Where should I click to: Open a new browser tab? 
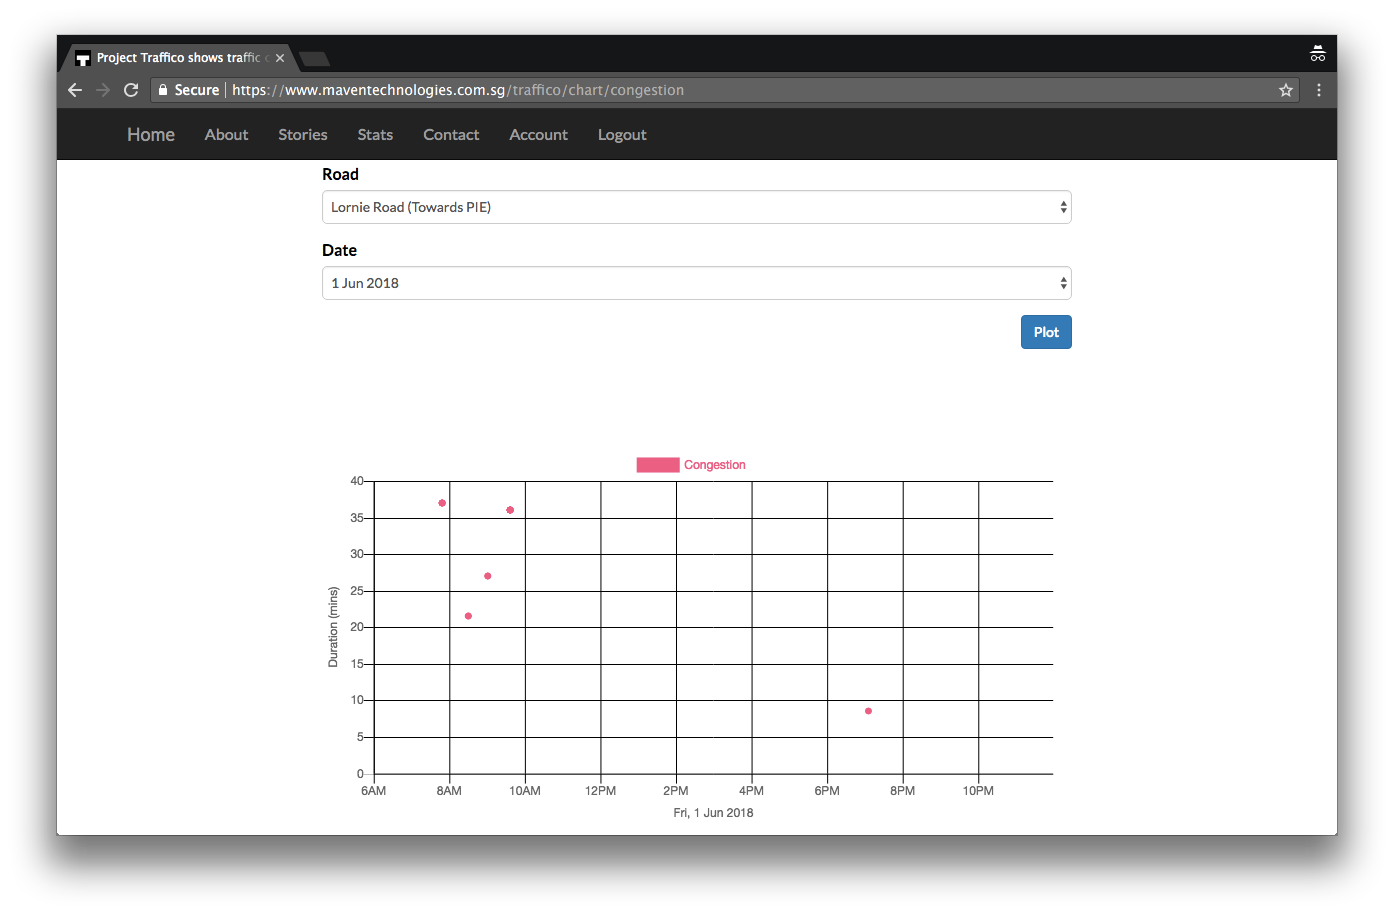click(314, 59)
